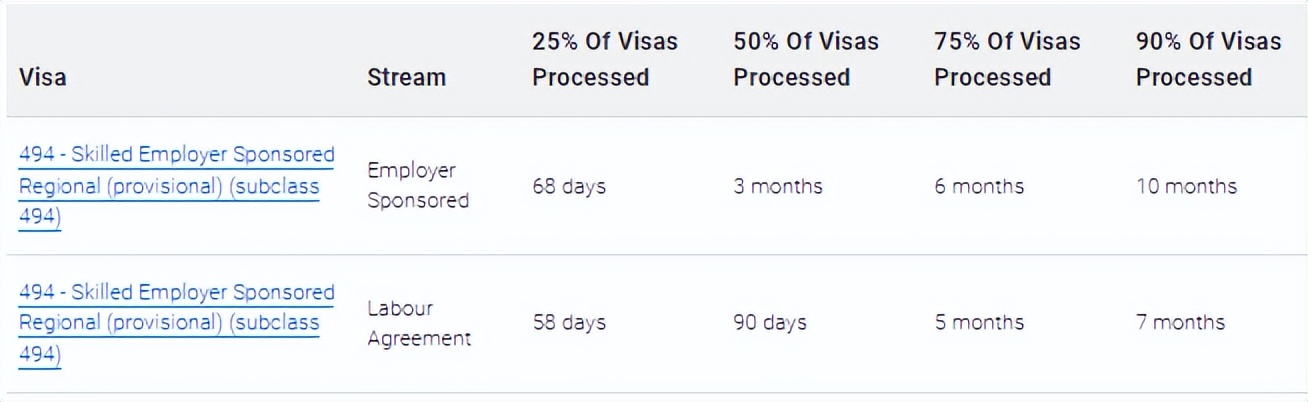Click the Visa column header
This screenshot has height=402, width=1308.
click(43, 77)
